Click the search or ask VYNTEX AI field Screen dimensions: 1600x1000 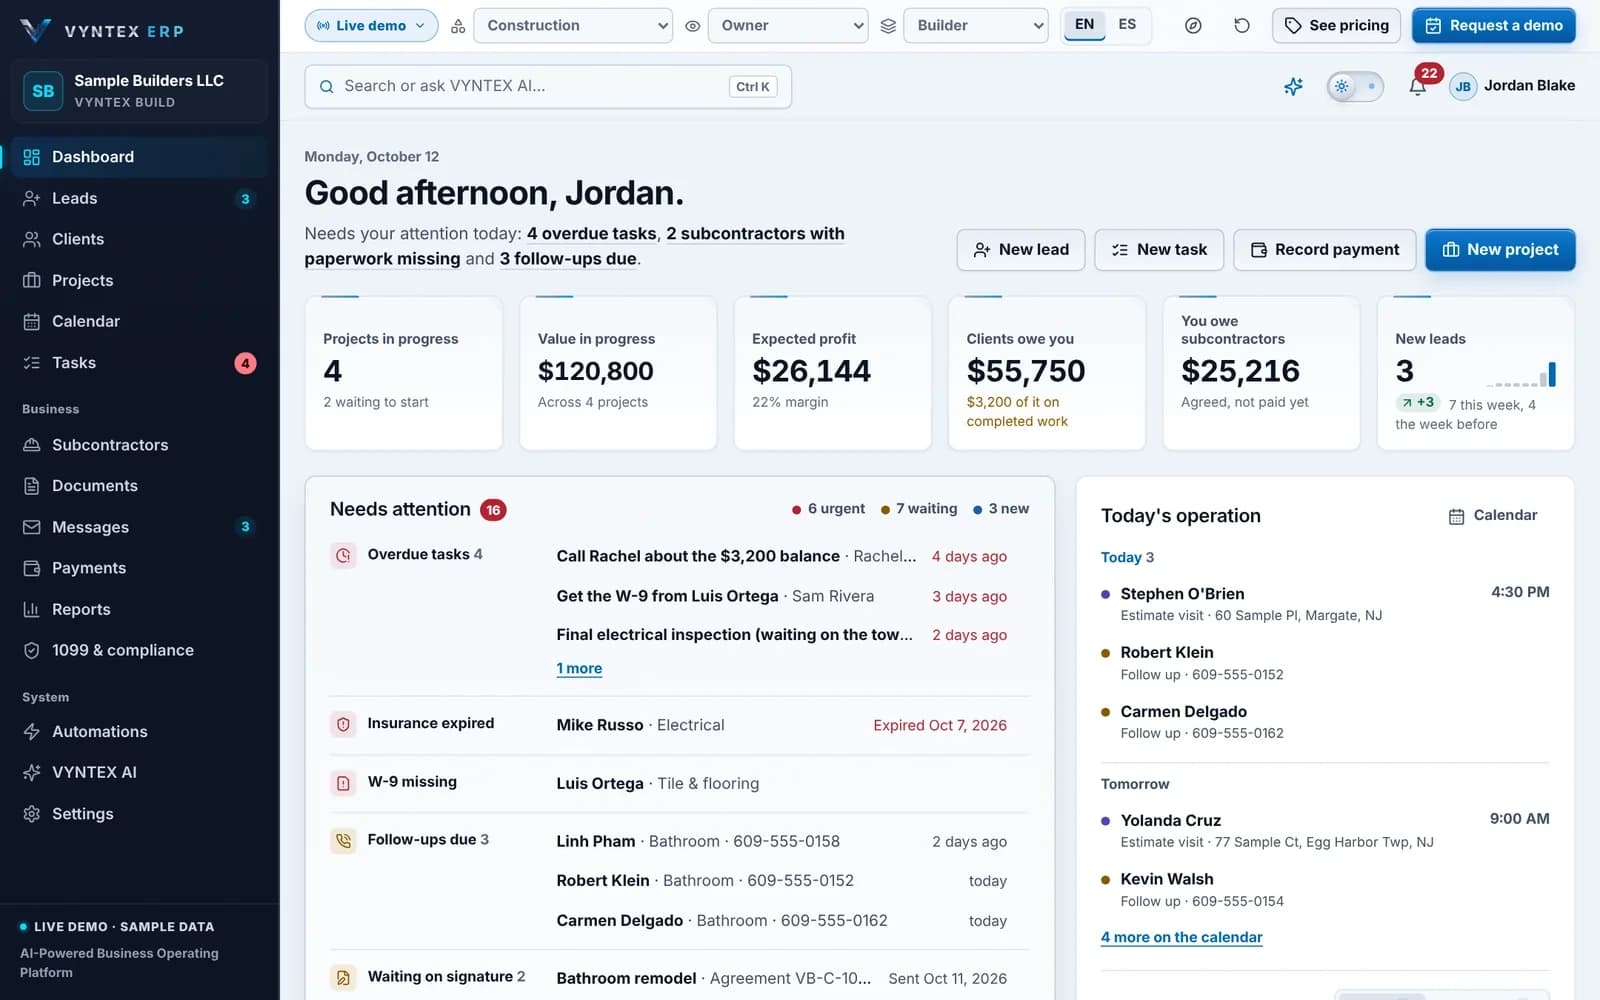click(548, 87)
